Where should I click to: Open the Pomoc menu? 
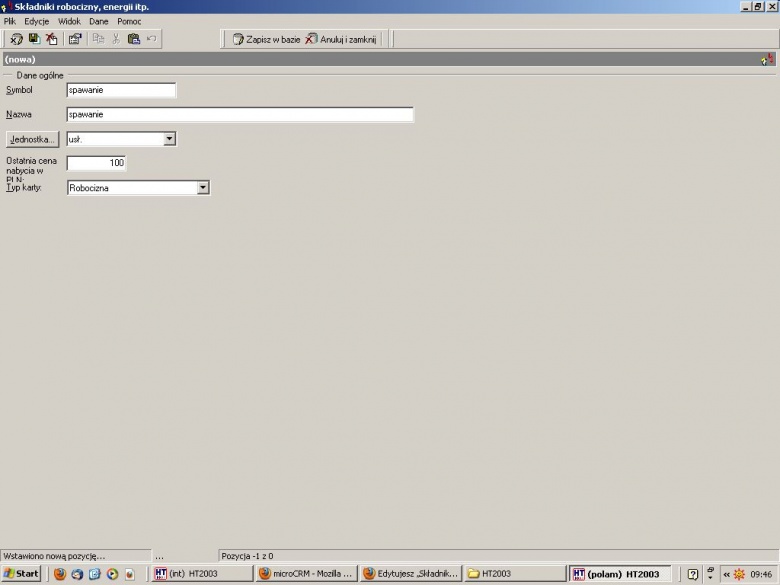tap(129, 21)
